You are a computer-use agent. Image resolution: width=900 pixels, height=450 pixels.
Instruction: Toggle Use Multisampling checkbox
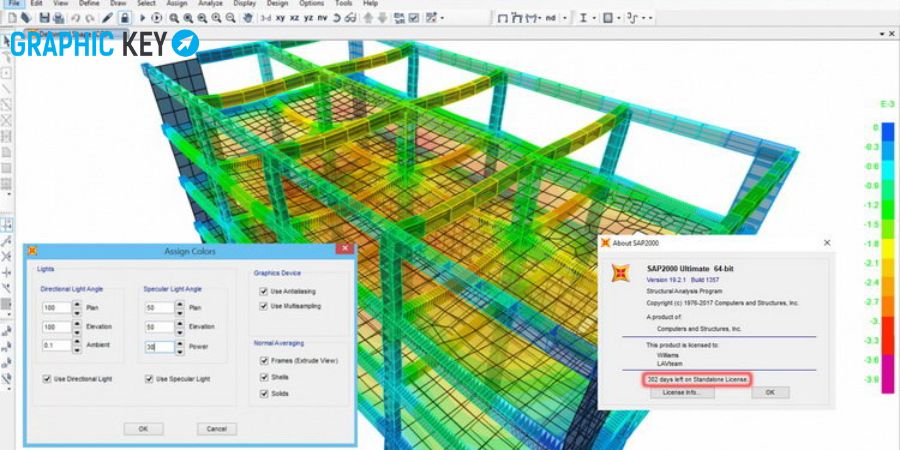(263, 306)
